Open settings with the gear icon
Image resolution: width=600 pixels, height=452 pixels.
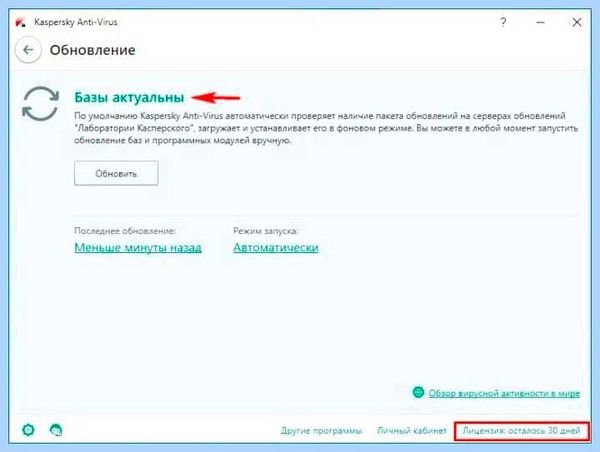click(x=28, y=430)
